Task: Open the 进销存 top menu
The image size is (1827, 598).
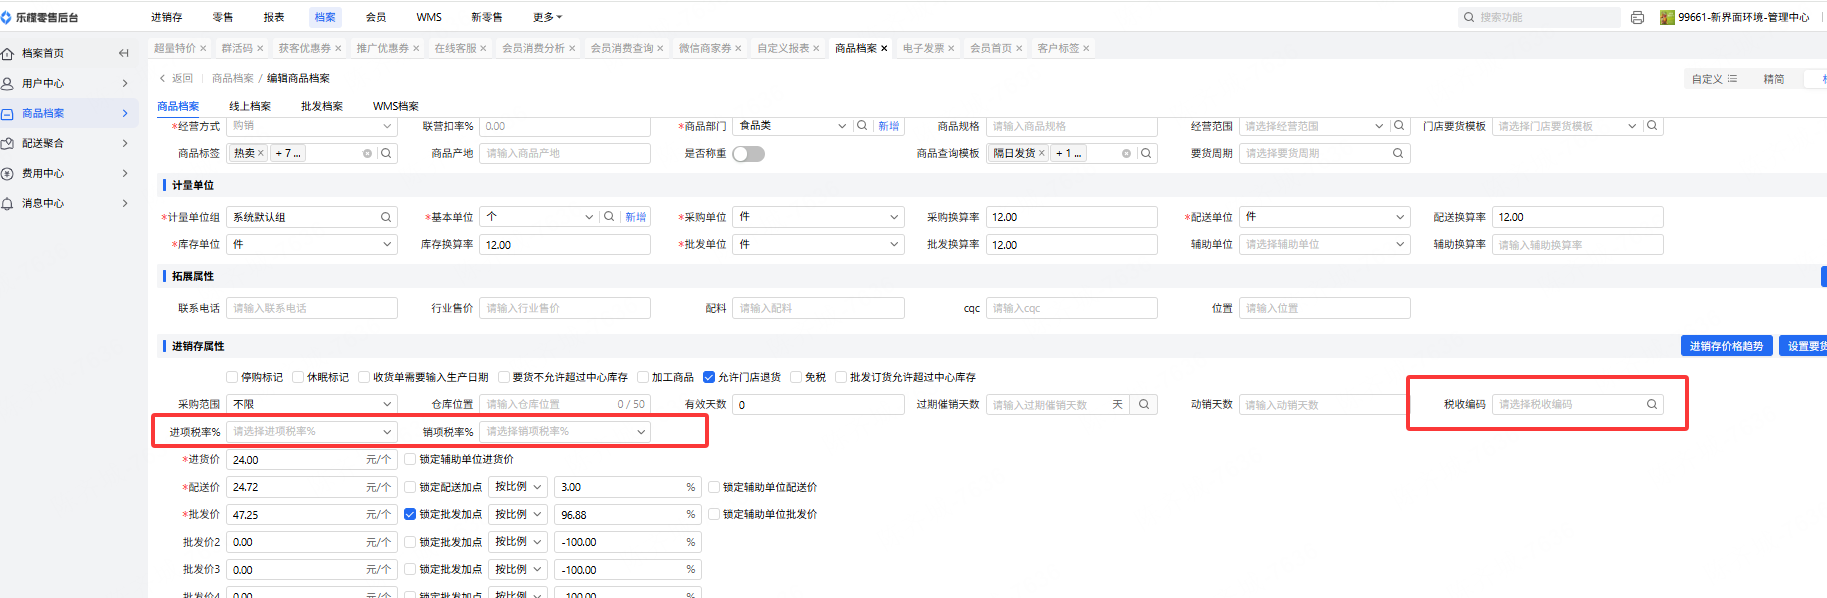Action: point(167,17)
